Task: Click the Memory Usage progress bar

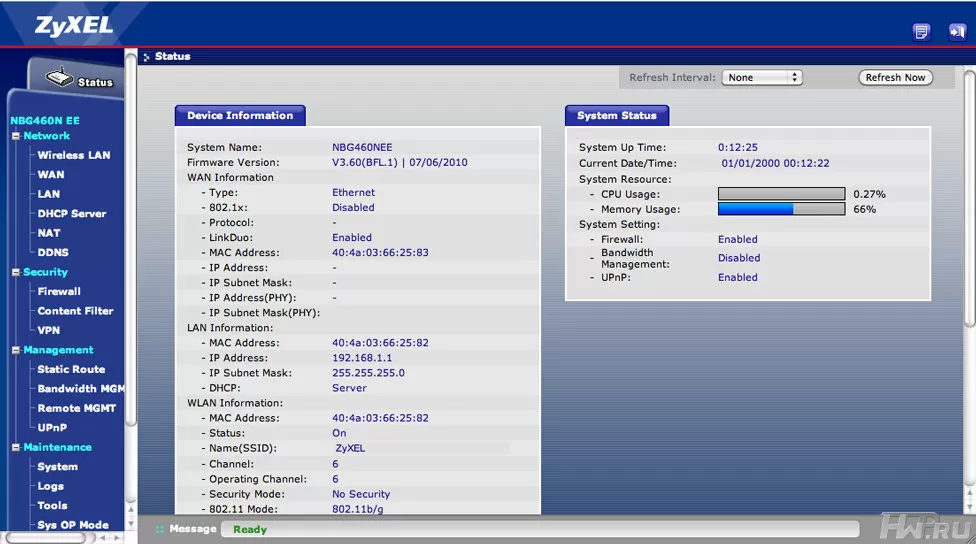Action: (x=781, y=210)
